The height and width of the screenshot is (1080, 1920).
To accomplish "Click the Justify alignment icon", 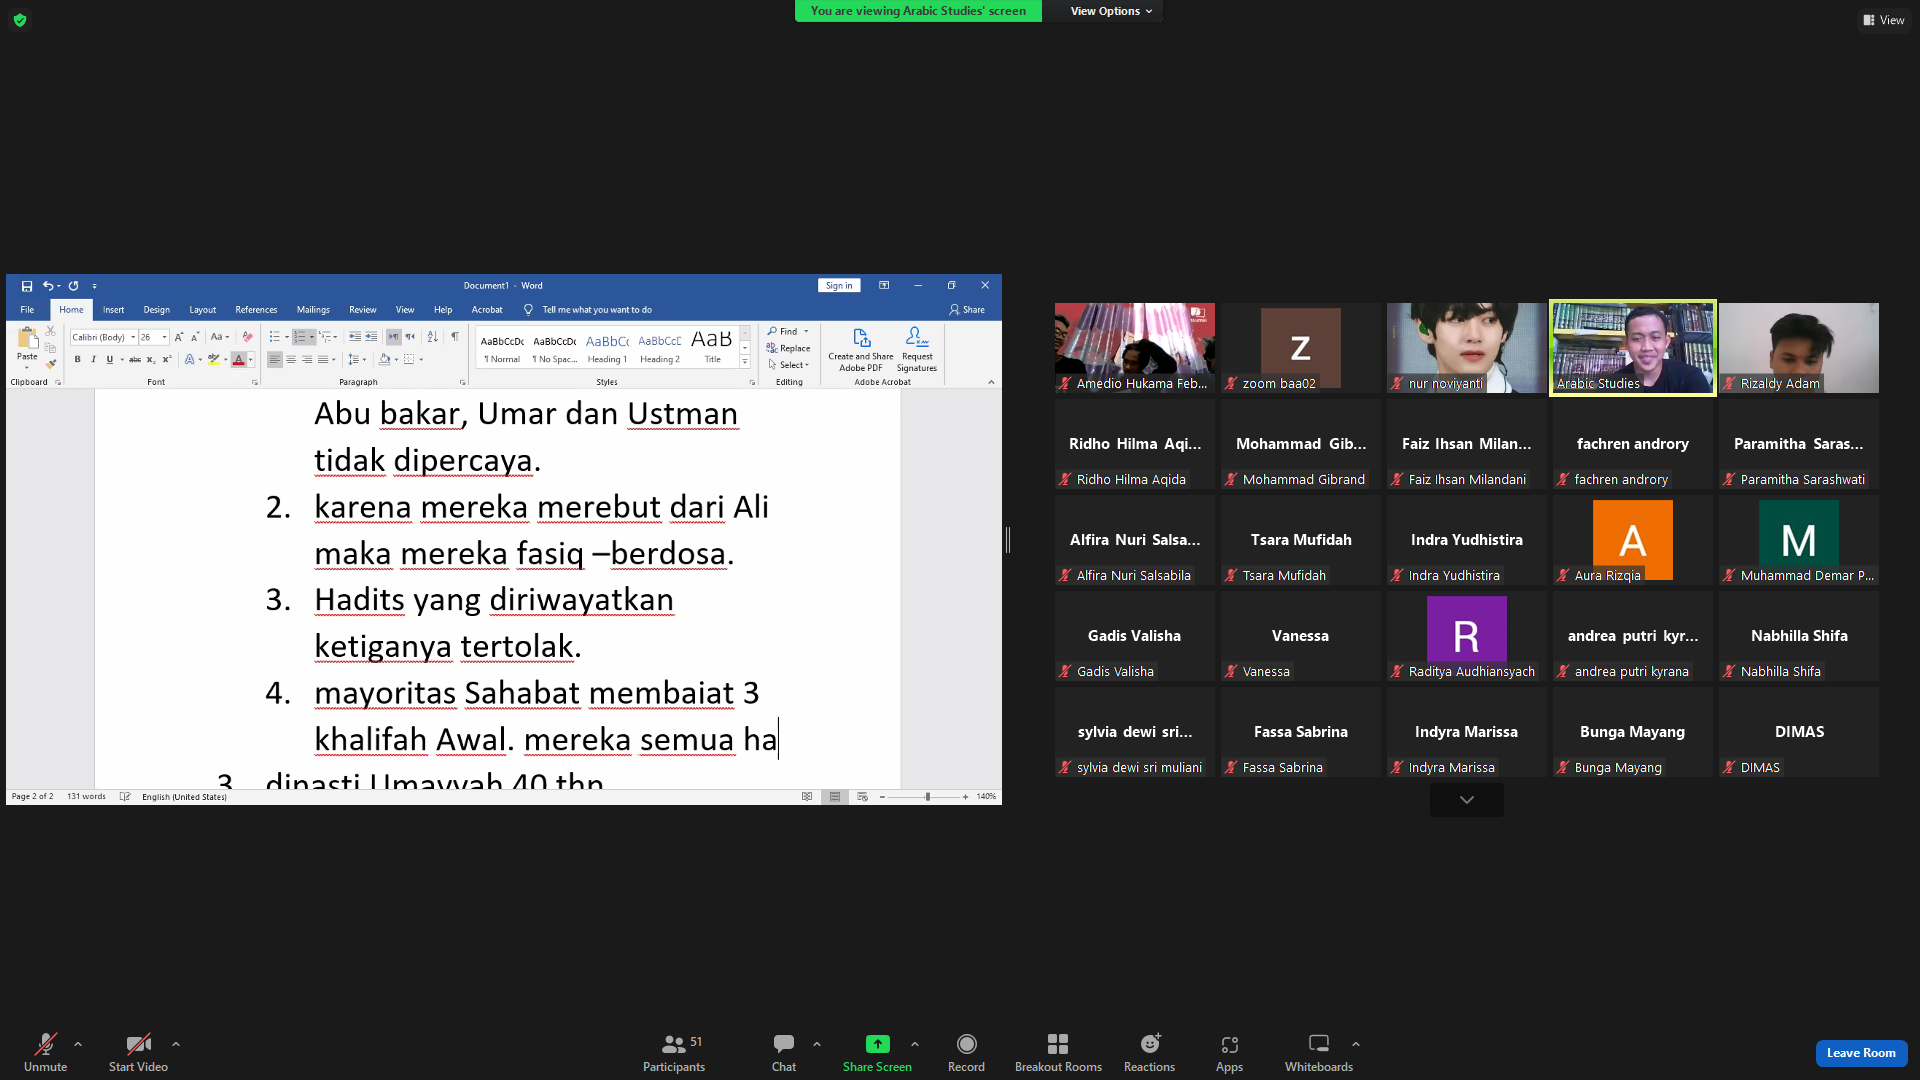I will [323, 360].
